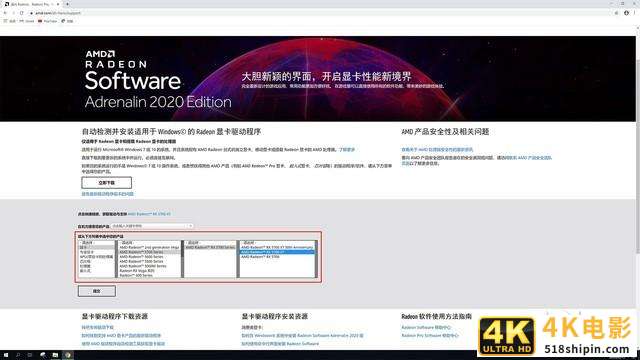This screenshot has width=640, height=360.
Task: Select AMD Radeon RX 5700 in last list
Action: [x=278, y=257]
